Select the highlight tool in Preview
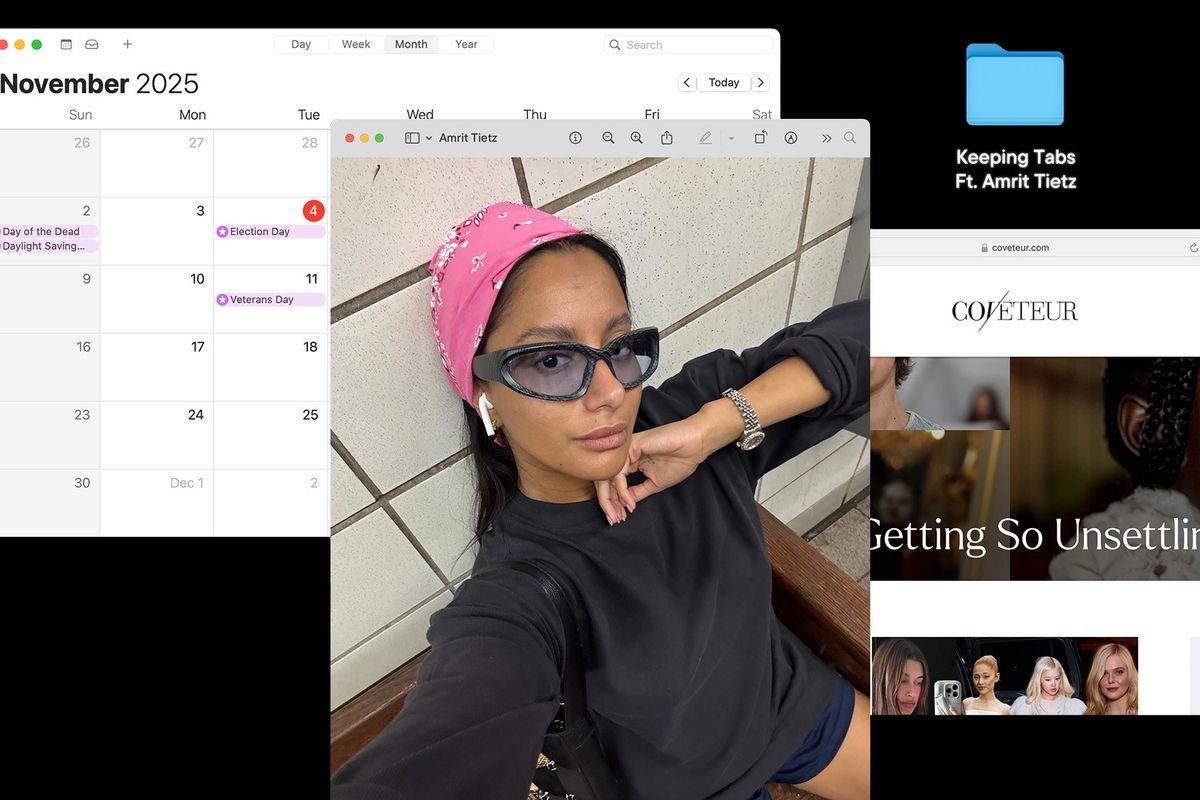Viewport: 1200px width, 800px height. [x=790, y=137]
